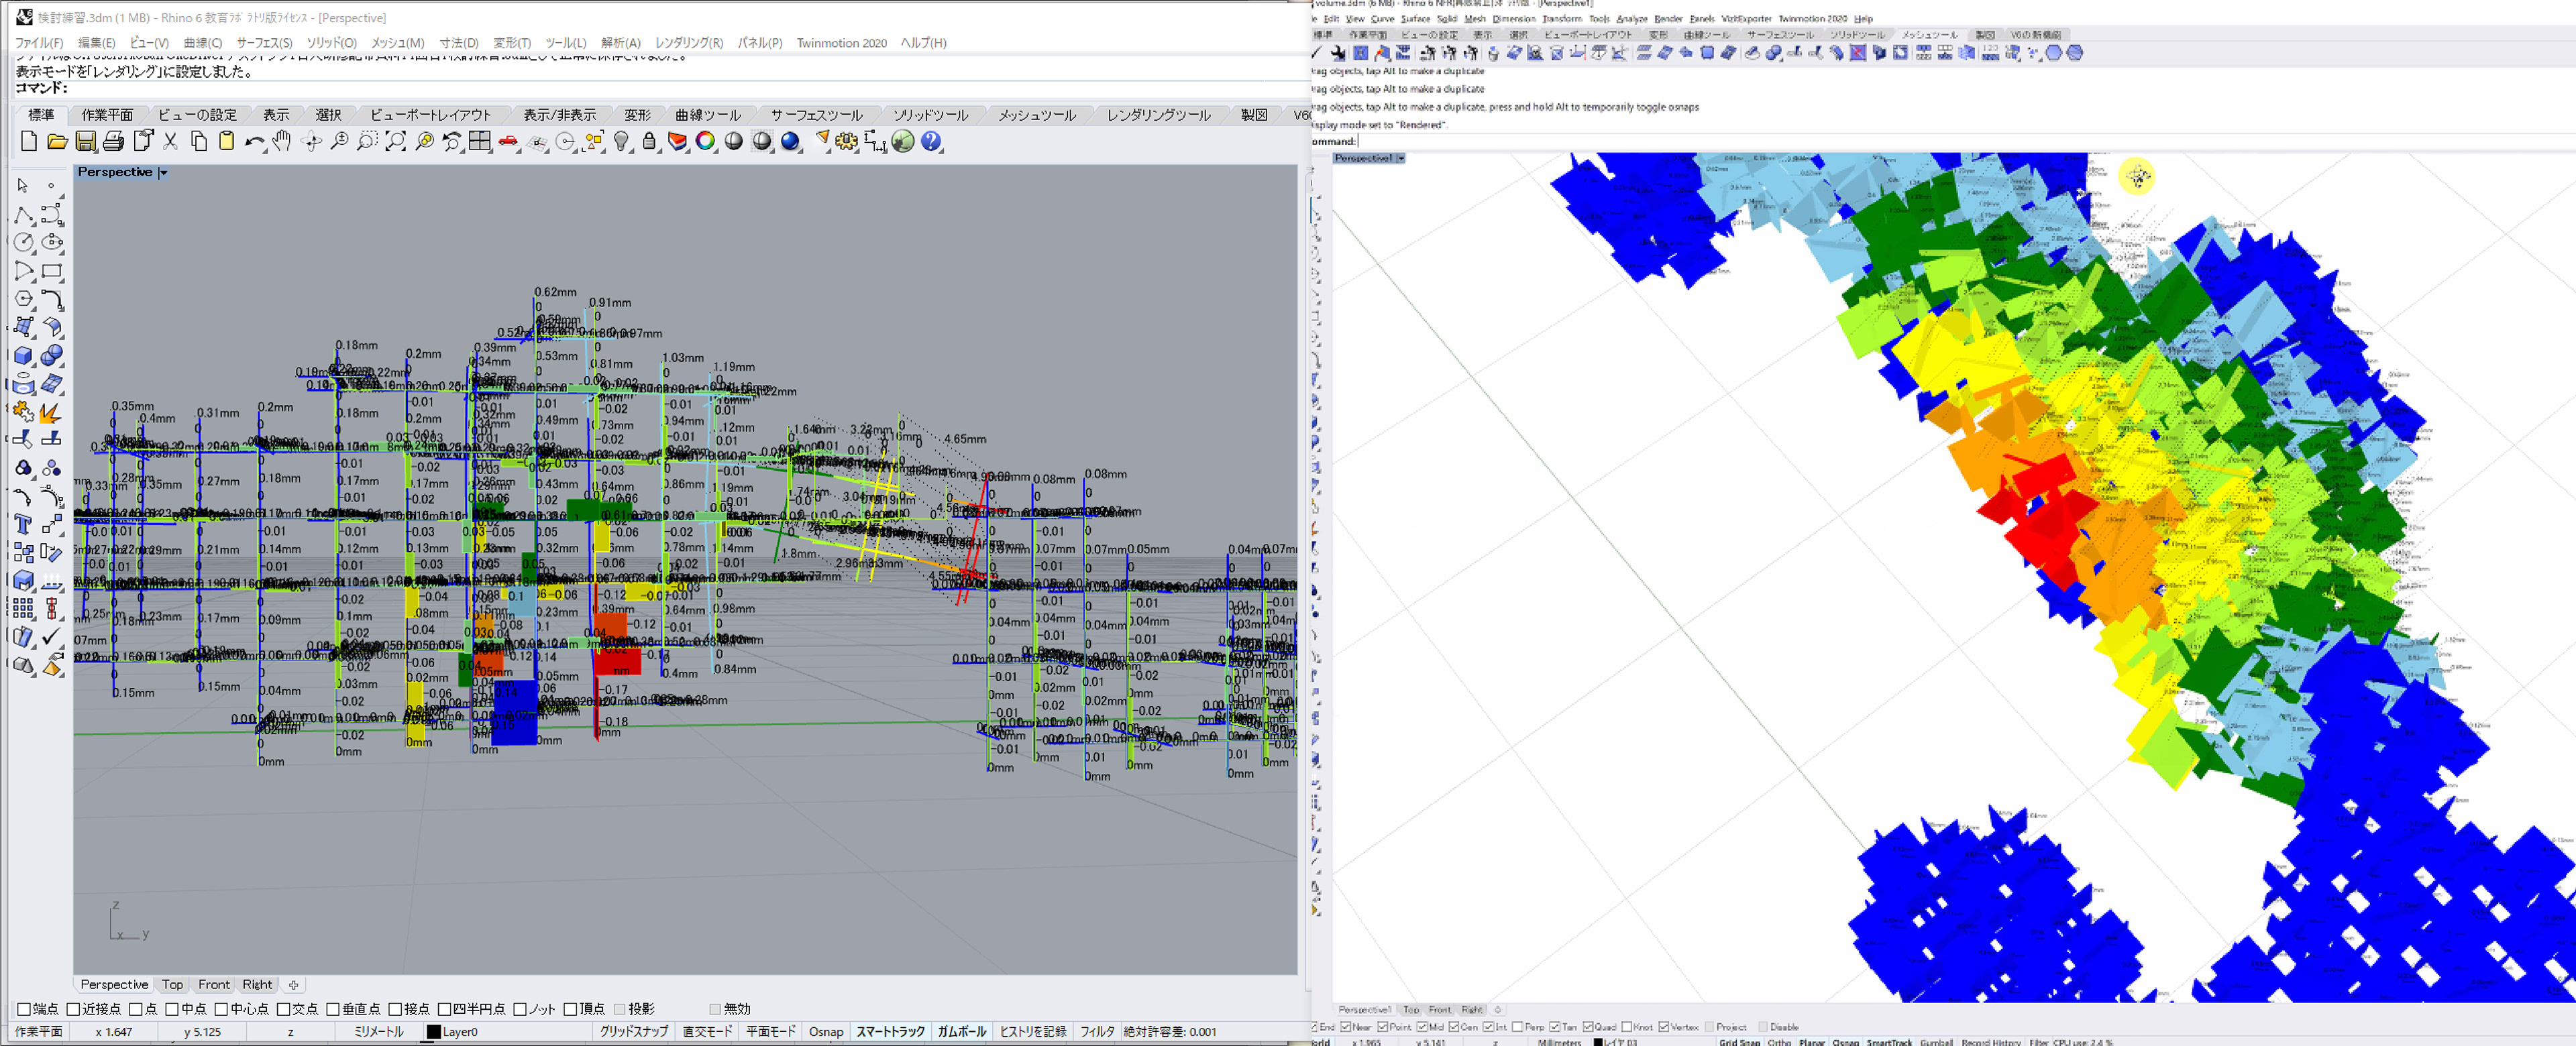The width and height of the screenshot is (2576, 1046).
Task: Select the Box solid tool in the left toolbar
Action: pos(23,355)
